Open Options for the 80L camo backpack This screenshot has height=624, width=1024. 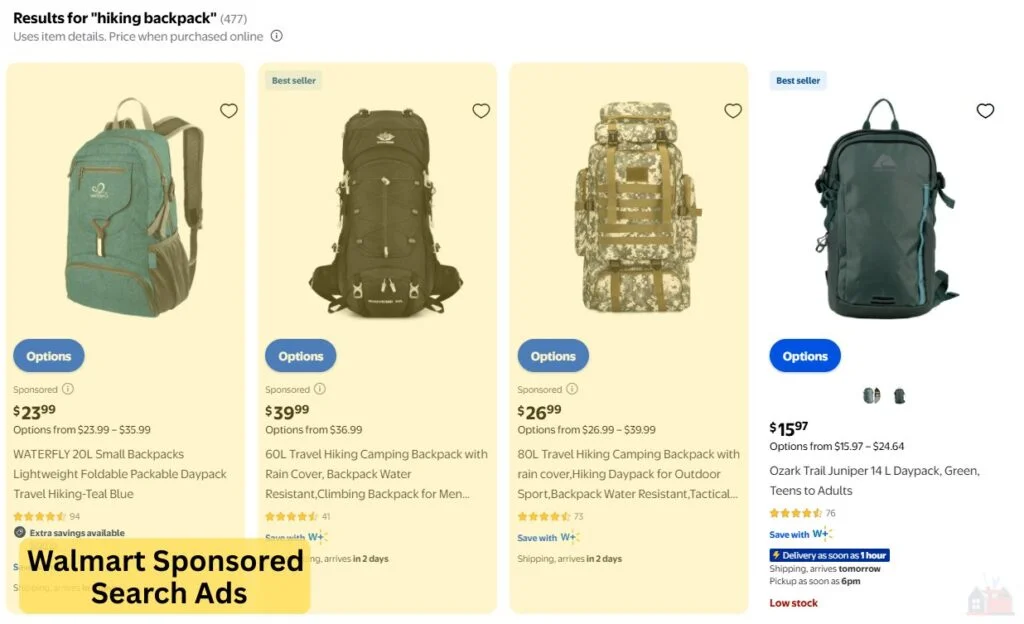(x=553, y=355)
